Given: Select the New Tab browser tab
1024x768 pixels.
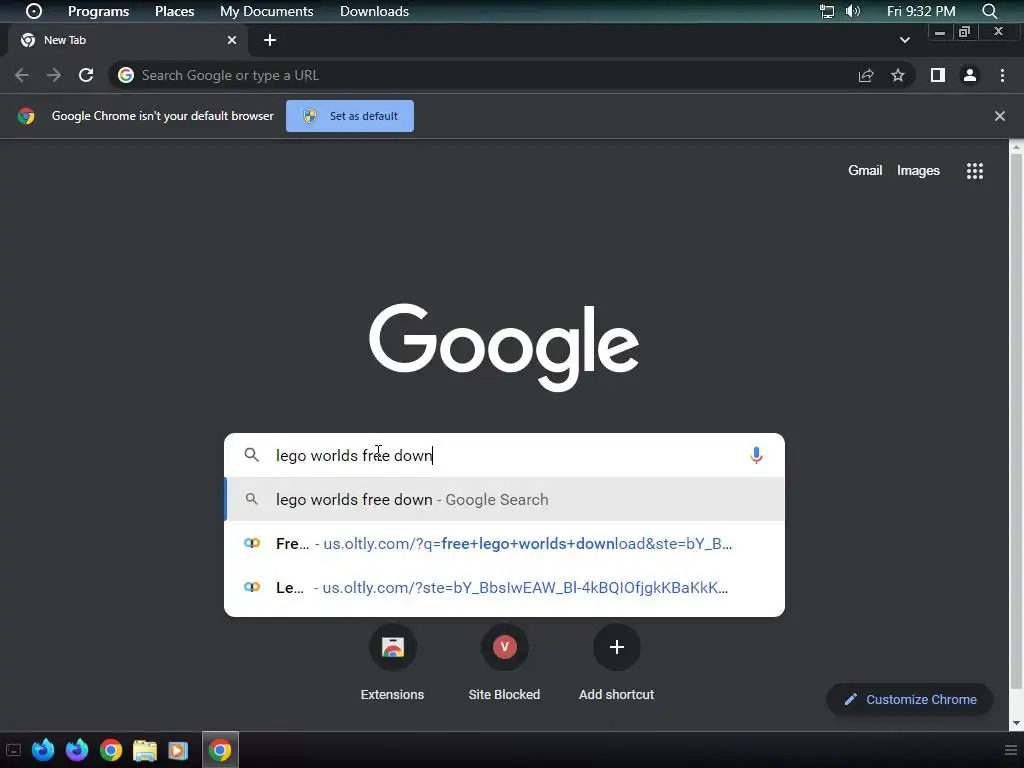Looking at the screenshot, I should tap(128, 40).
